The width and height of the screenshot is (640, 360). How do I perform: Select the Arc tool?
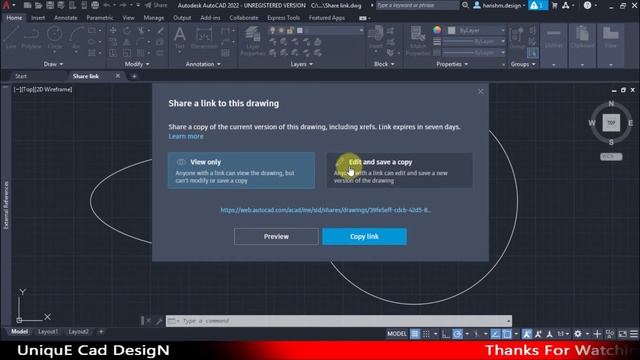point(76,38)
